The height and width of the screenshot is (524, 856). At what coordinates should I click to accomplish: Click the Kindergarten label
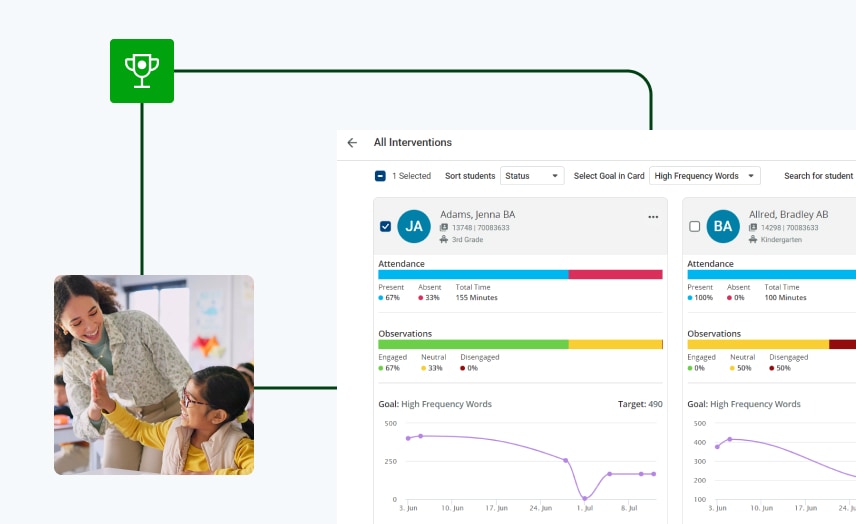pyautogui.click(x=781, y=240)
